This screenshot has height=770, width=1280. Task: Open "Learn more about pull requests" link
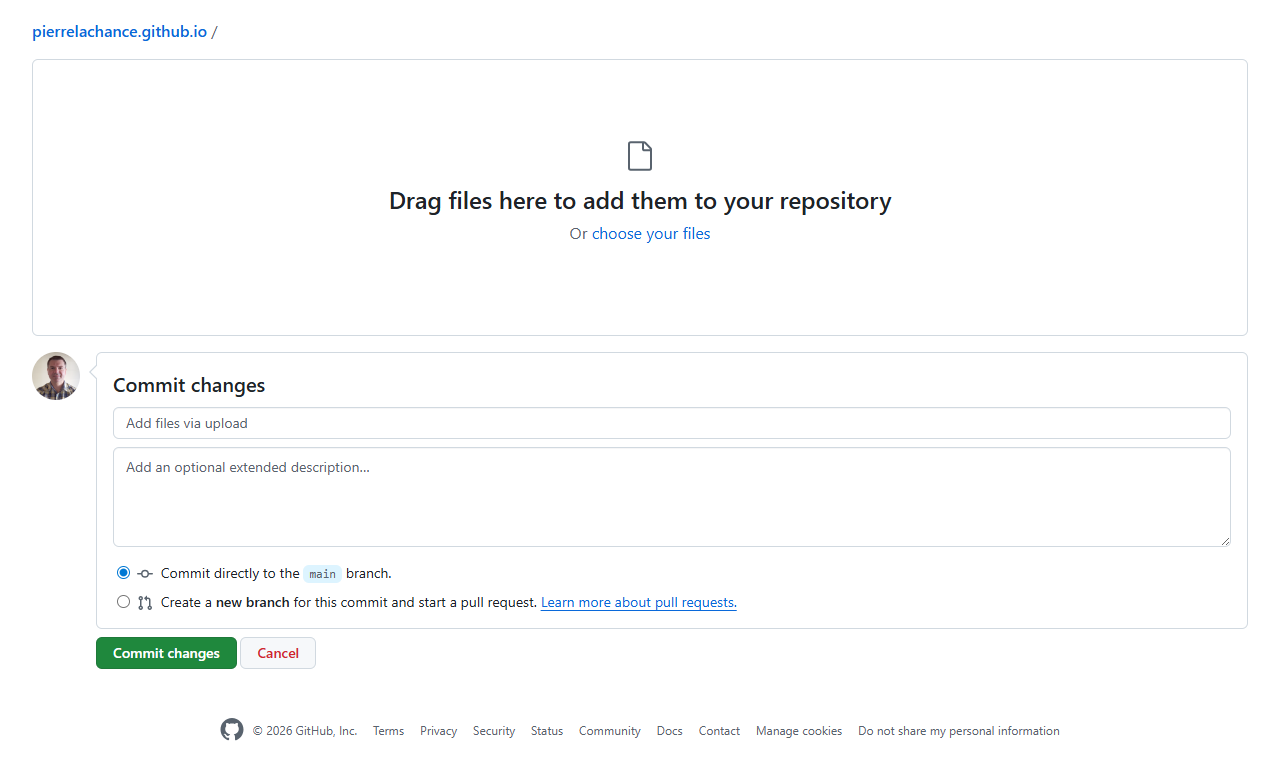tap(639, 603)
